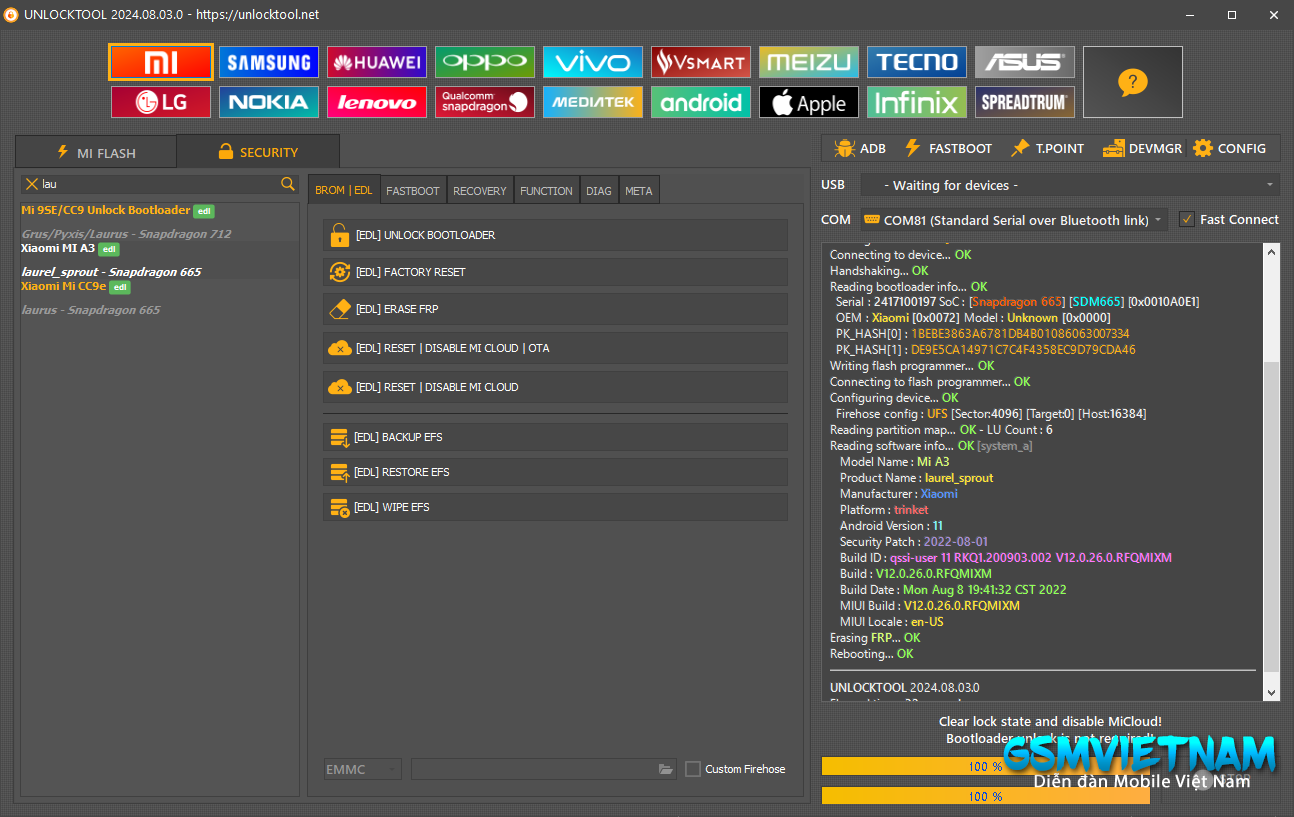Open the FUNCTION tab
1294x817 pixels.
546,190
